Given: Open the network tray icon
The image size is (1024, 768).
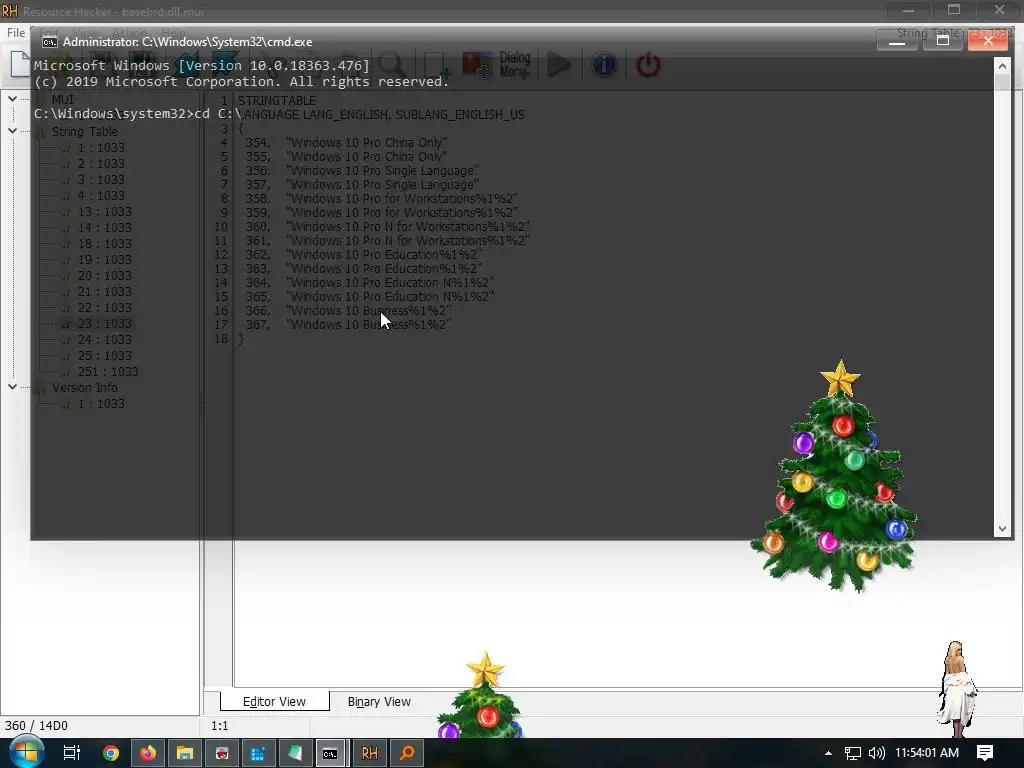Looking at the screenshot, I should (x=852, y=753).
